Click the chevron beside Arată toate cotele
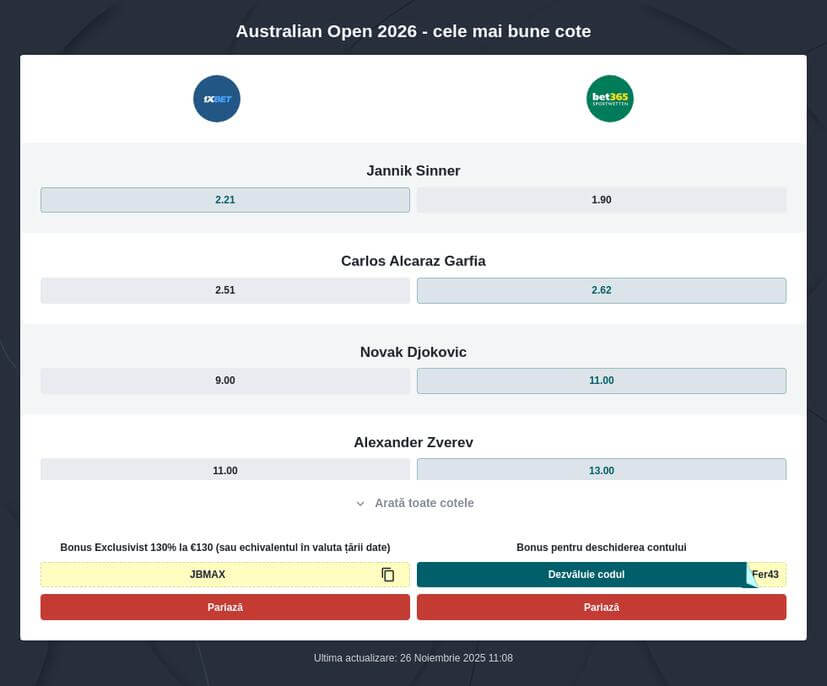The height and width of the screenshot is (686, 827). pyautogui.click(x=361, y=504)
